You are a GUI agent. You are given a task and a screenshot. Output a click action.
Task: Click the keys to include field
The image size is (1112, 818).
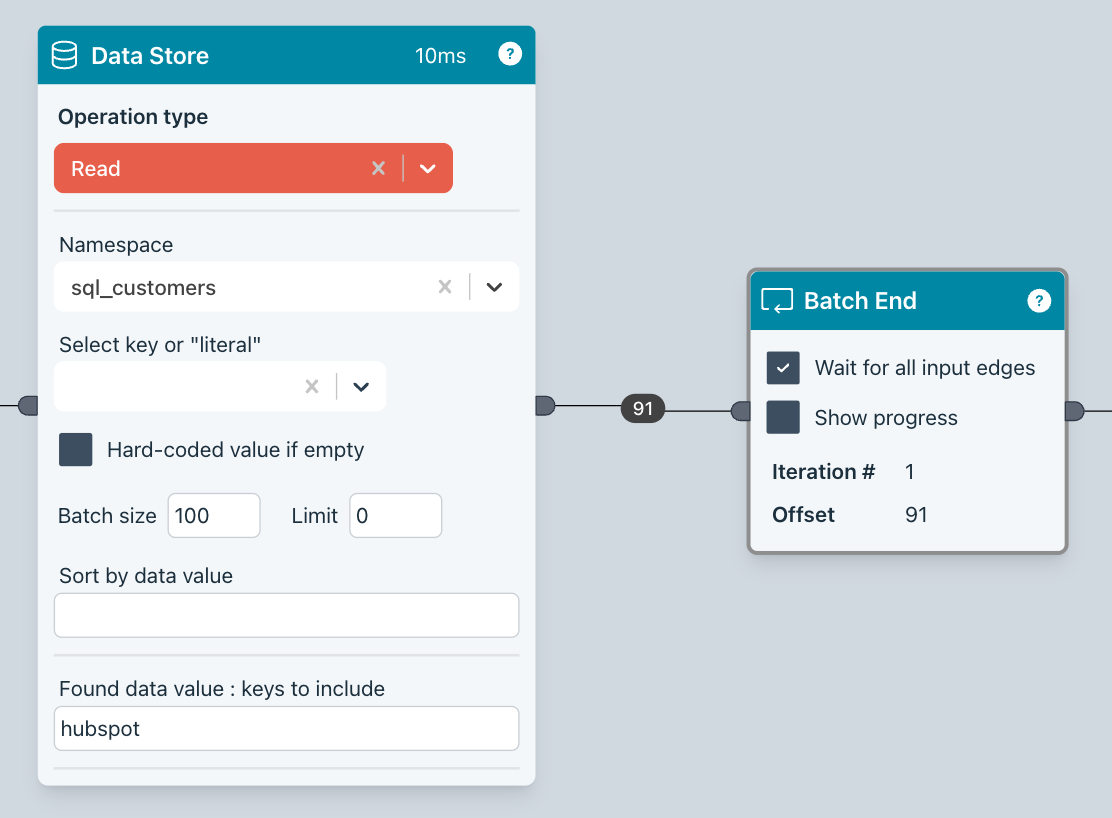coord(286,729)
